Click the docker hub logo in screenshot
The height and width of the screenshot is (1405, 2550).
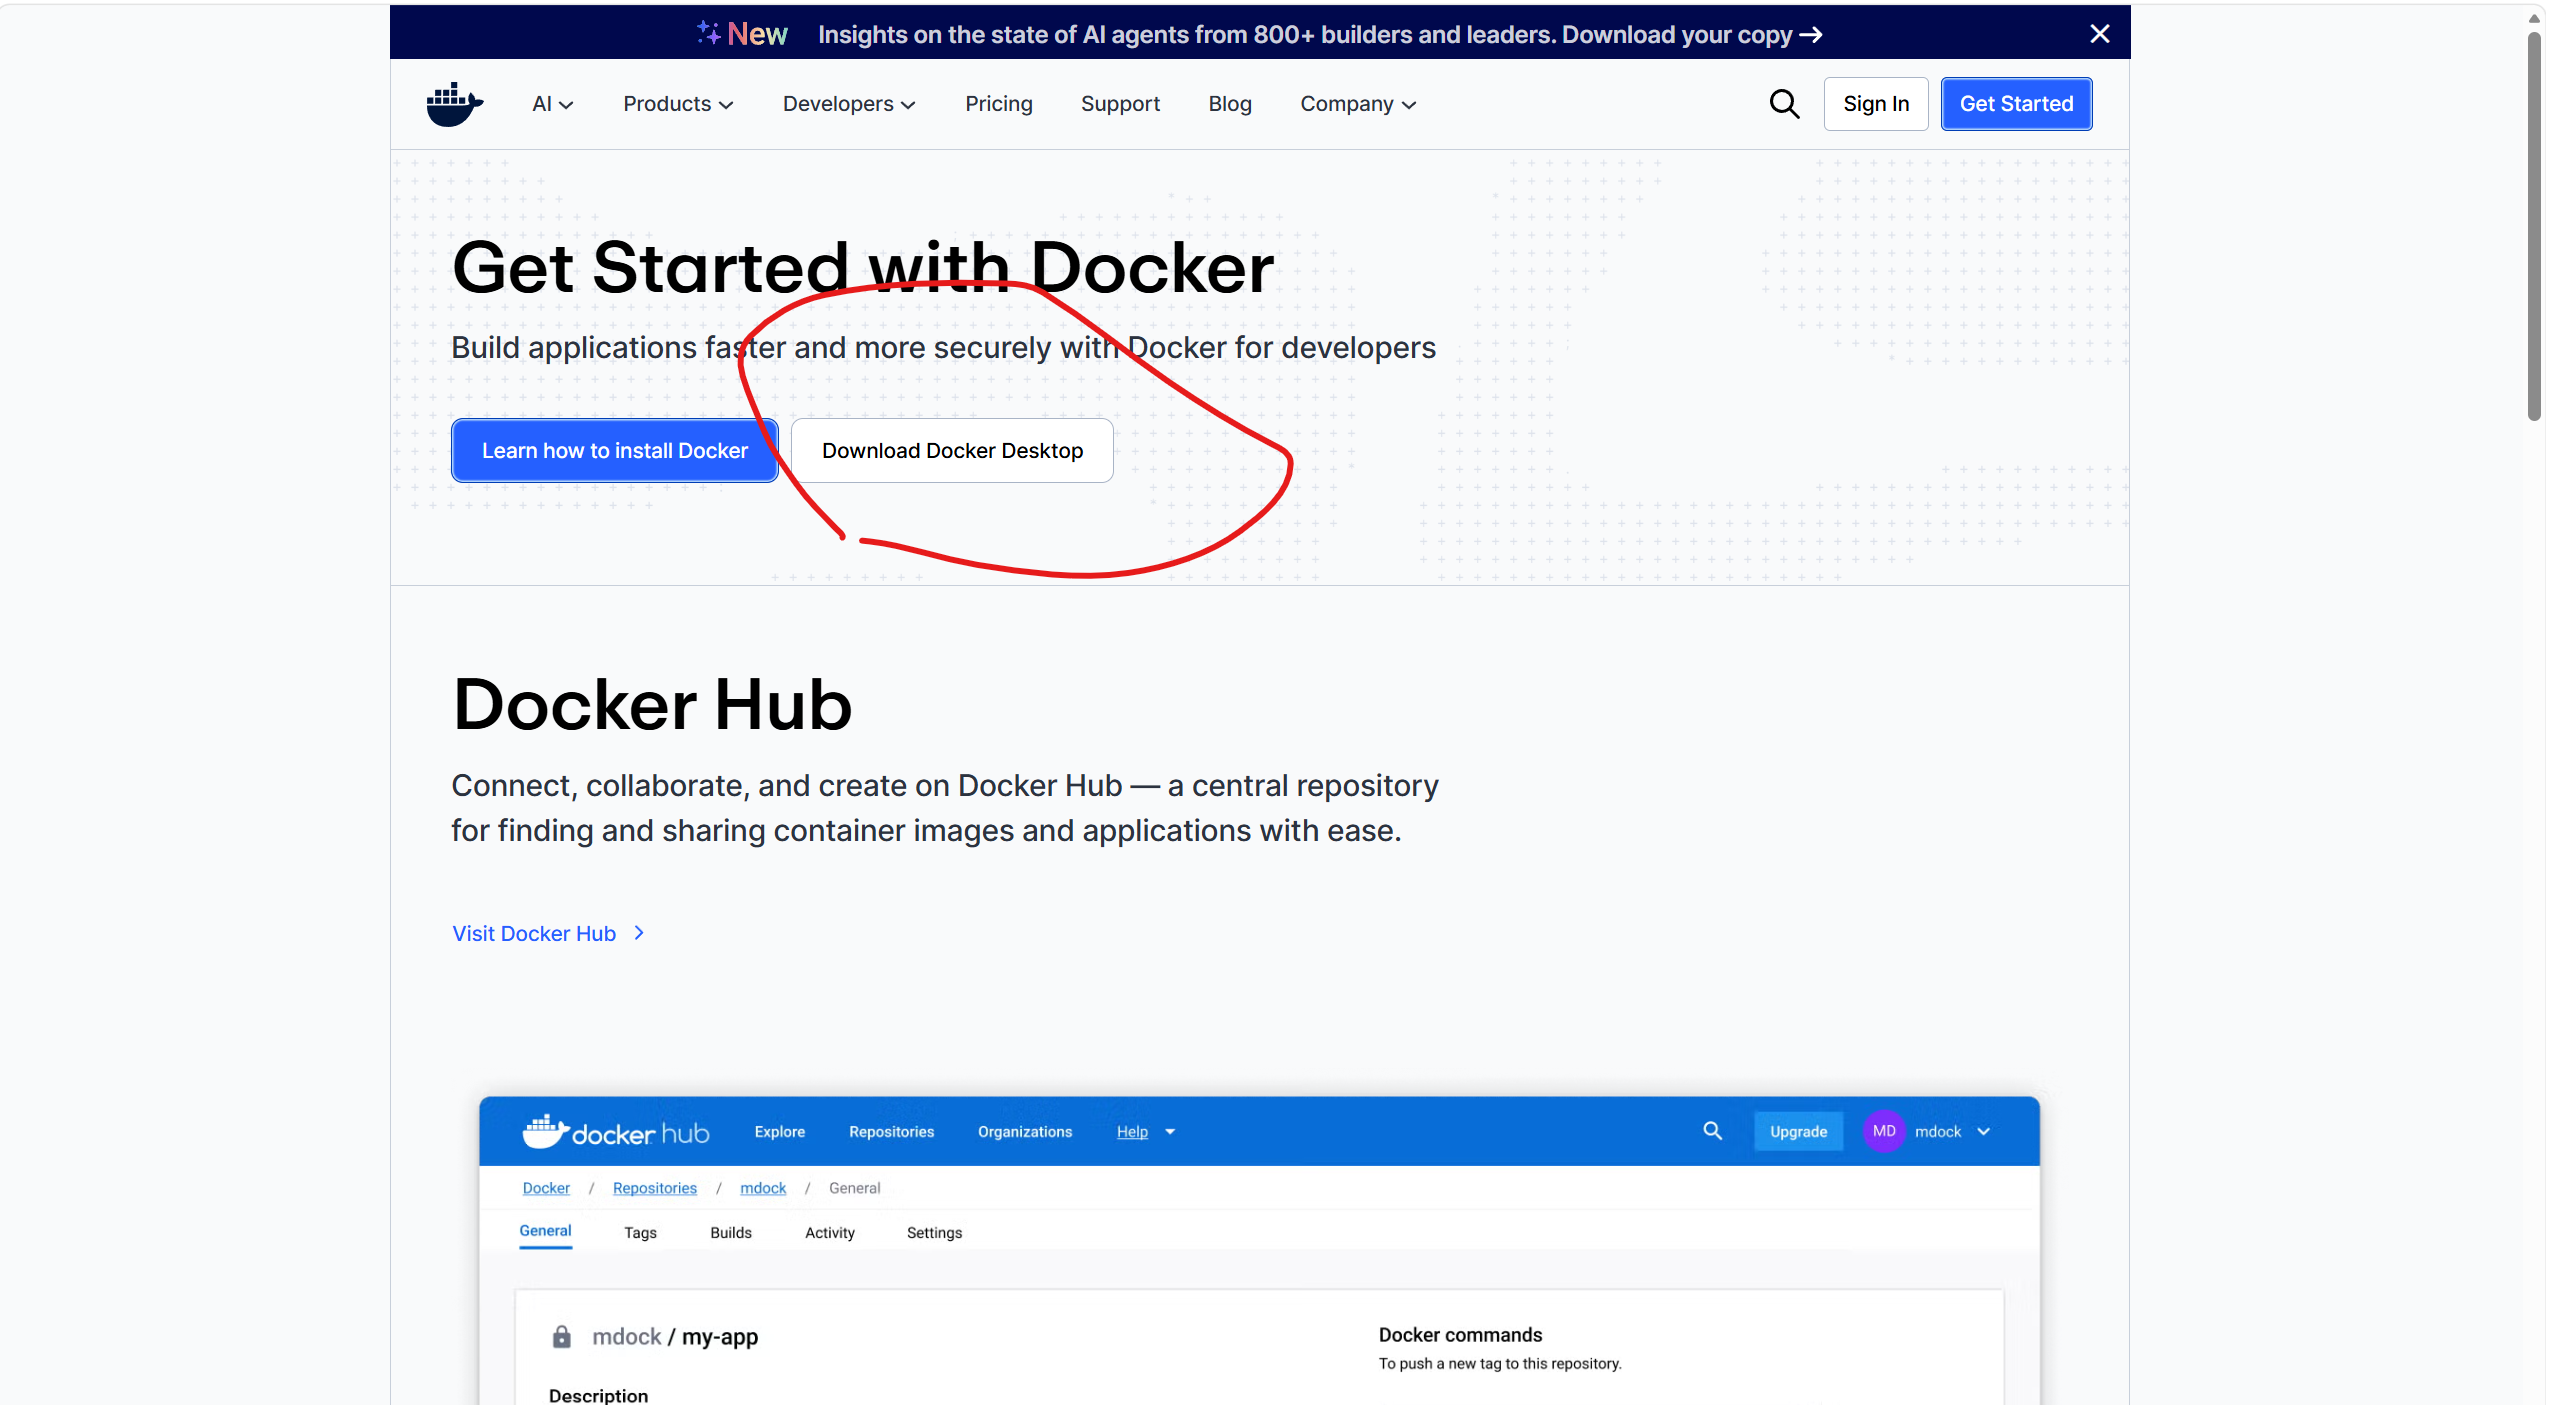(x=616, y=1132)
